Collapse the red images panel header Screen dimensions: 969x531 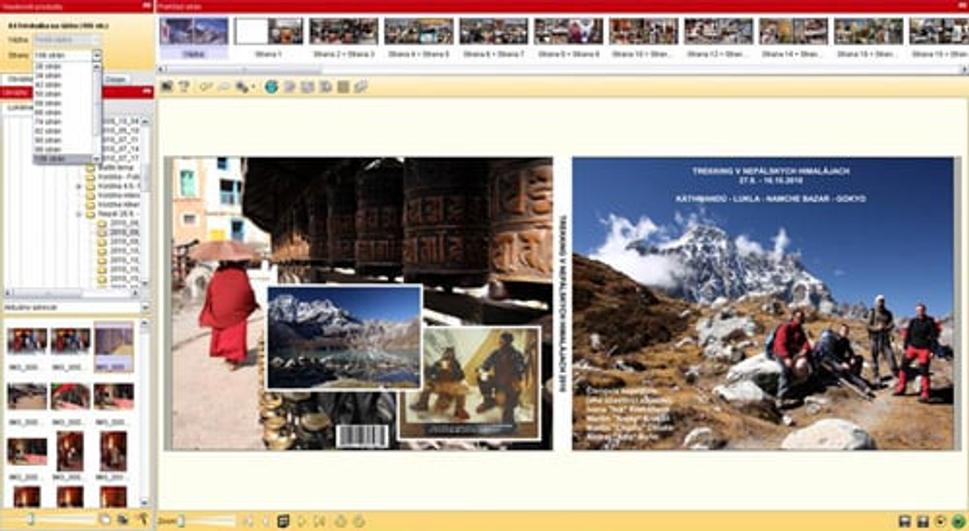point(147,92)
